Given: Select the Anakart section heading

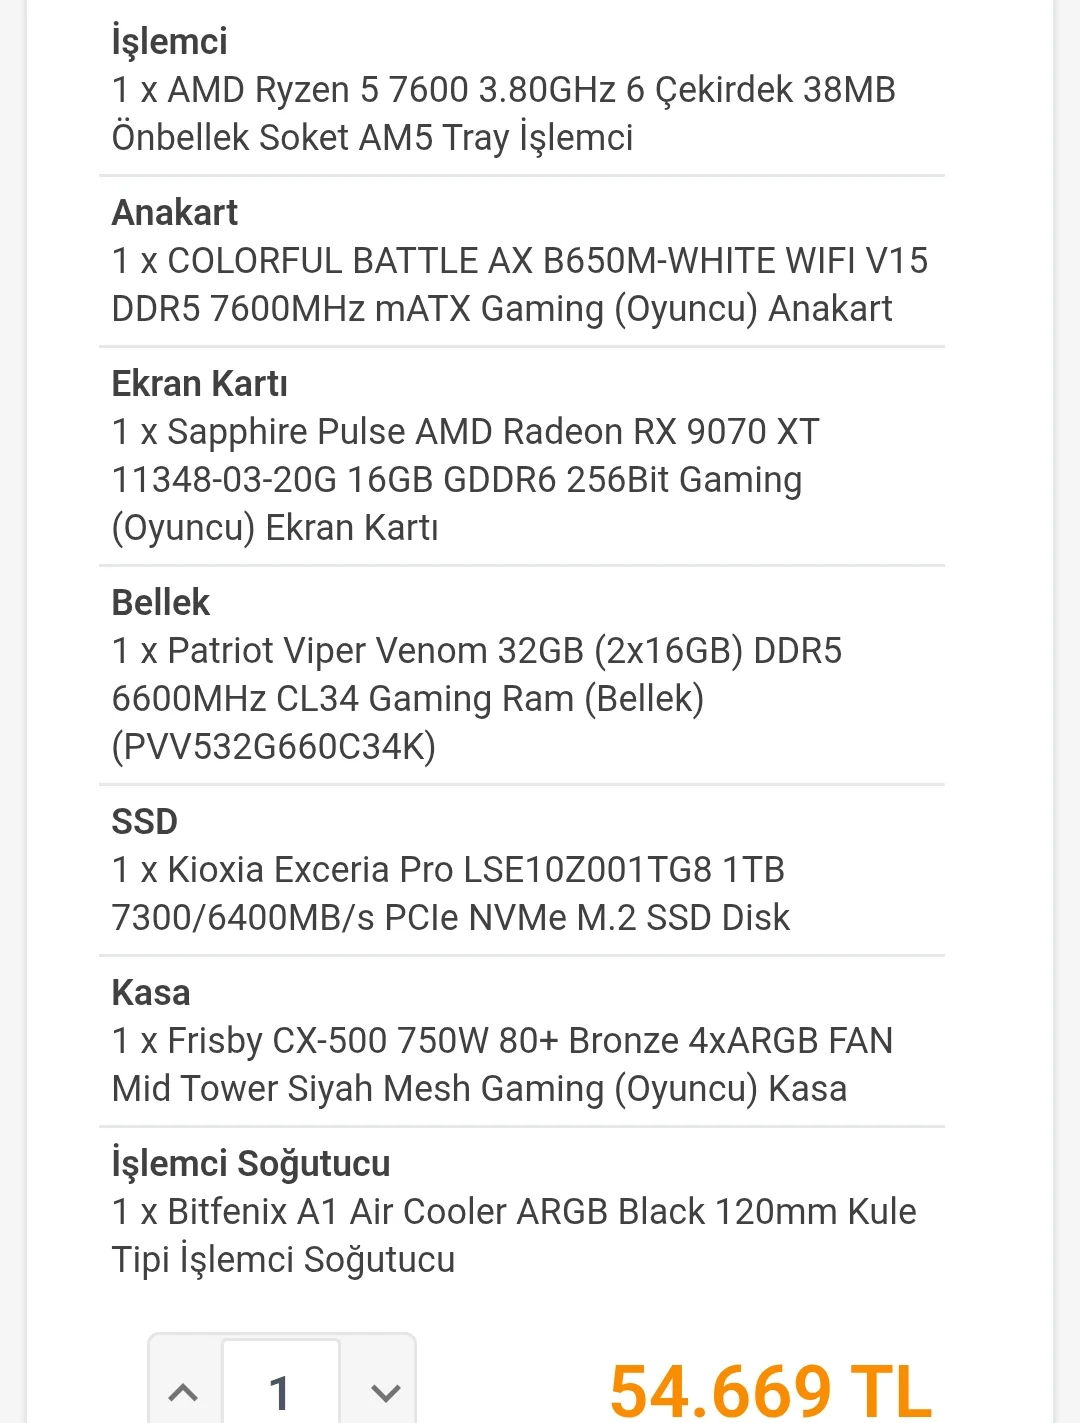Looking at the screenshot, I should pos(175,212).
